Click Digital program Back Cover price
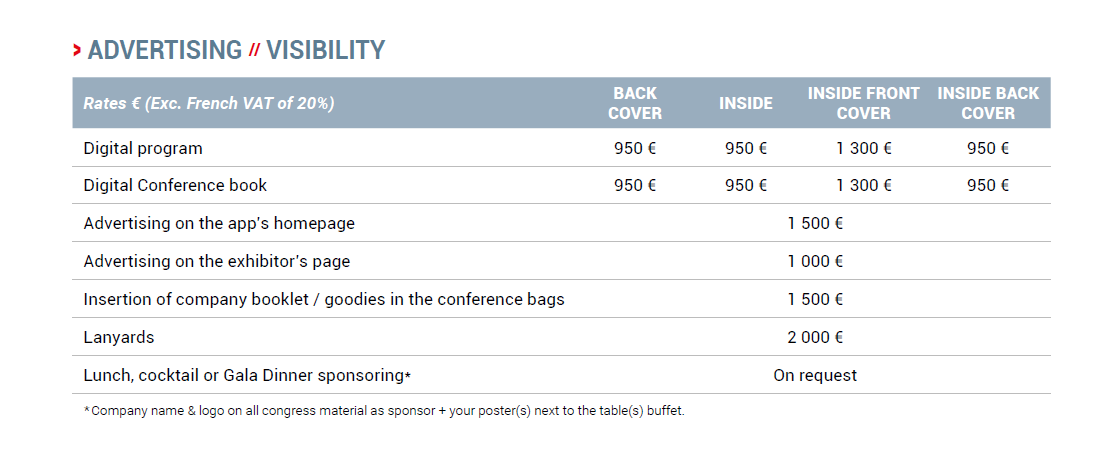The width and height of the screenshot is (1114, 468). point(635,148)
